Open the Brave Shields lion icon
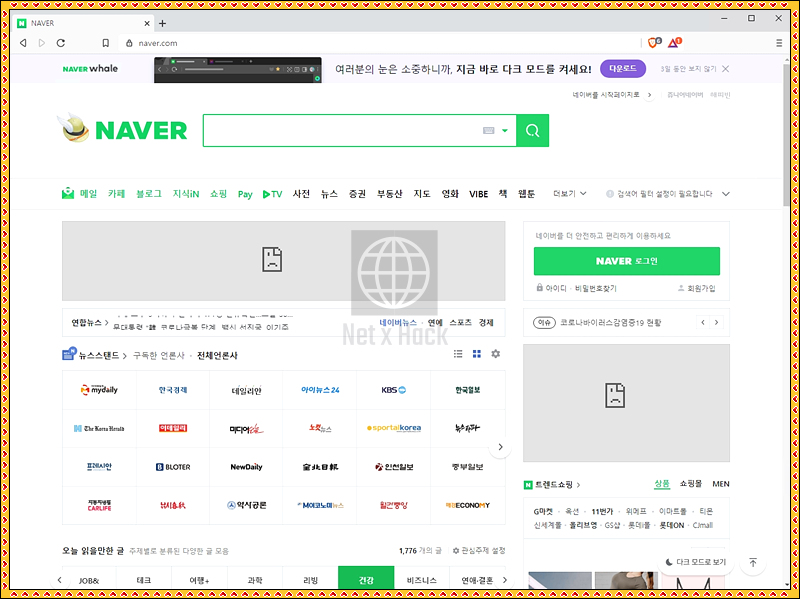 tap(654, 42)
